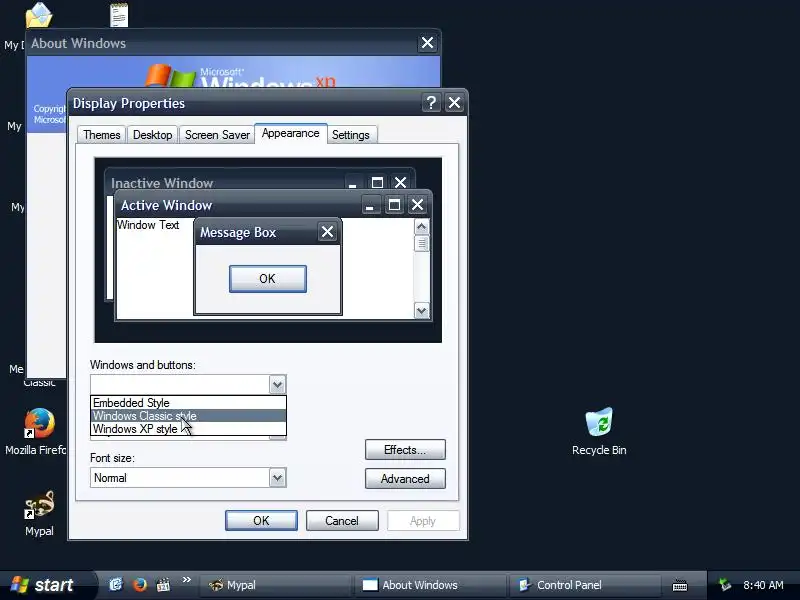The height and width of the screenshot is (600, 800).
Task: Confirm with the dialog's bottom OK button
Action: pos(261,520)
